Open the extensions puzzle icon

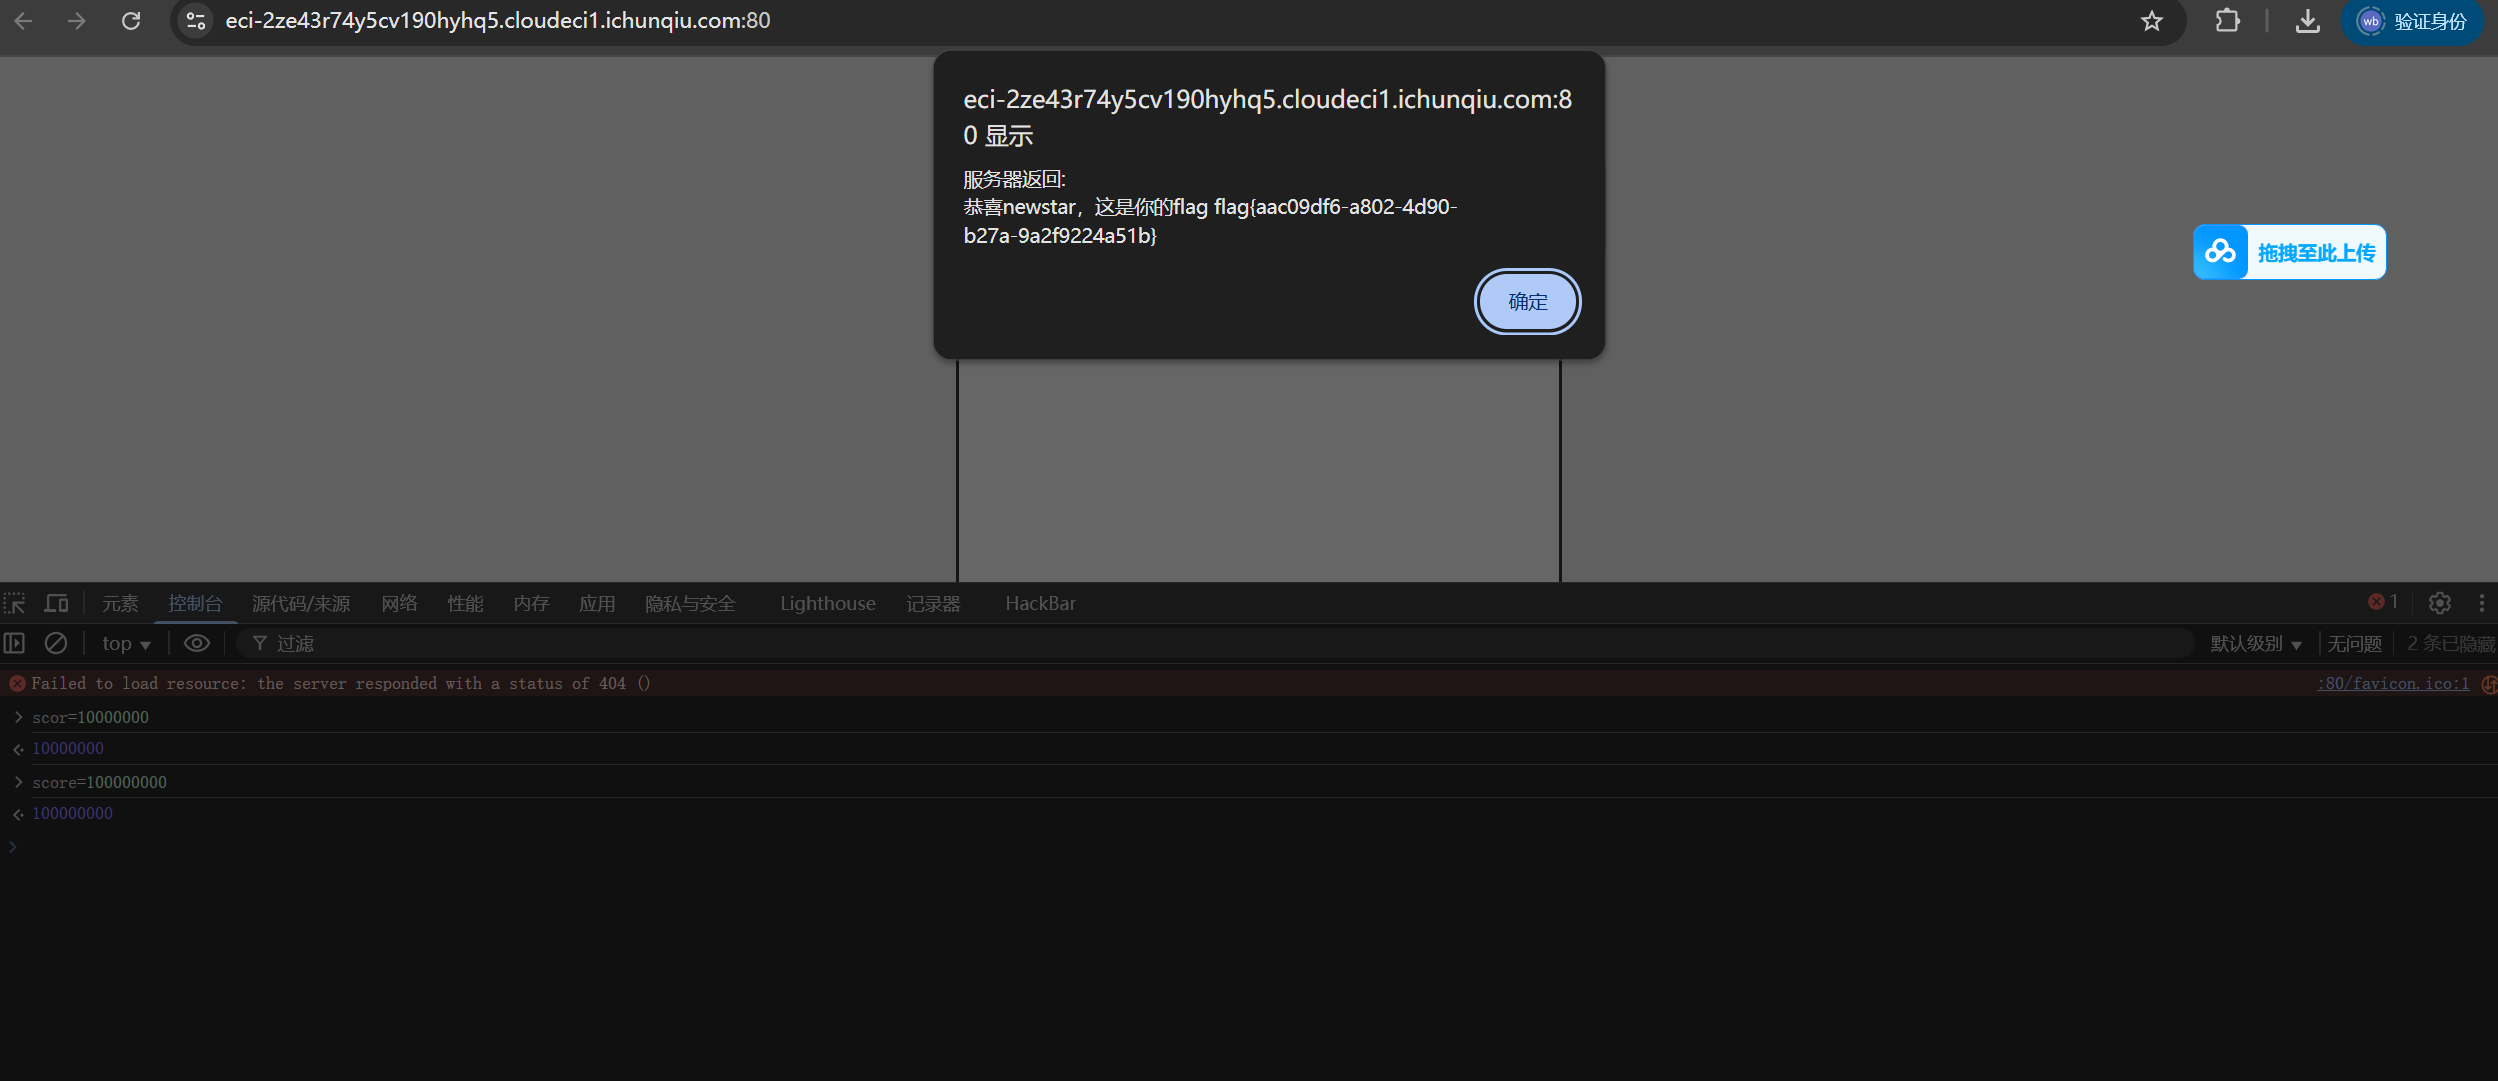click(x=2227, y=21)
